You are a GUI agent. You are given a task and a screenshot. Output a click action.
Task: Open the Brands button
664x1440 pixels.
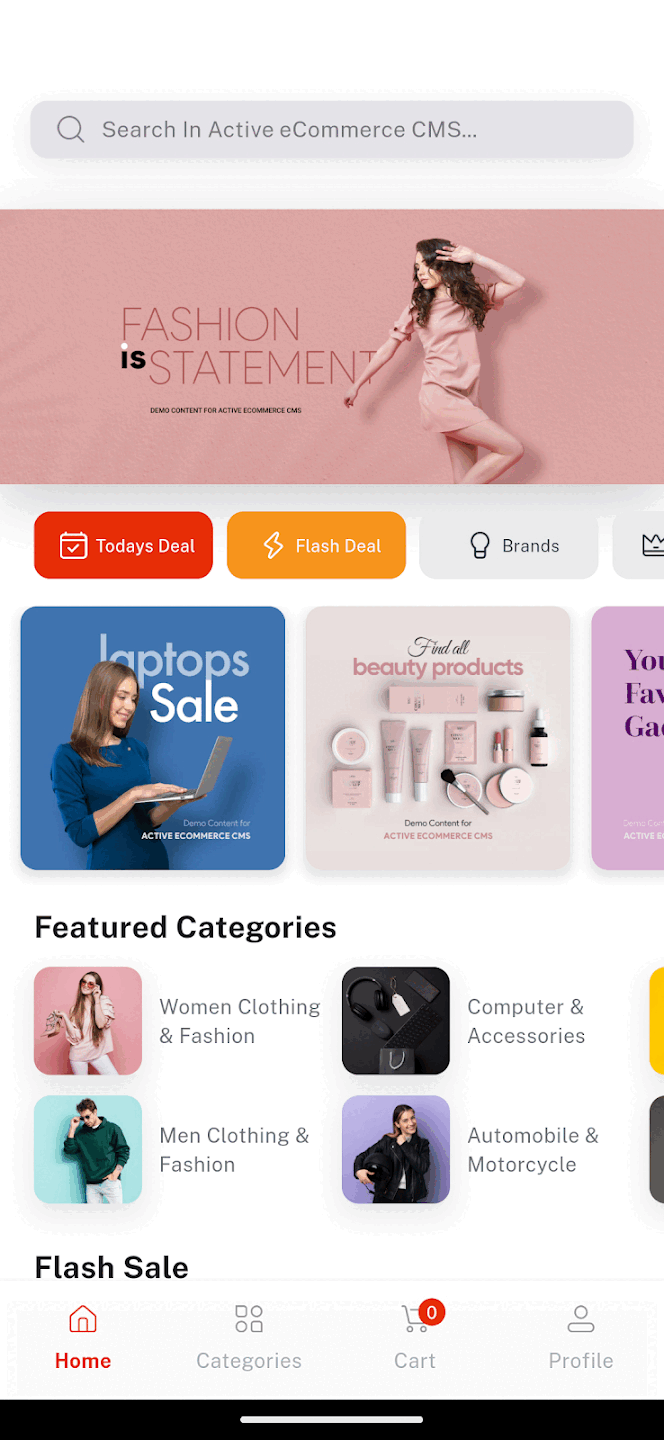[509, 545]
